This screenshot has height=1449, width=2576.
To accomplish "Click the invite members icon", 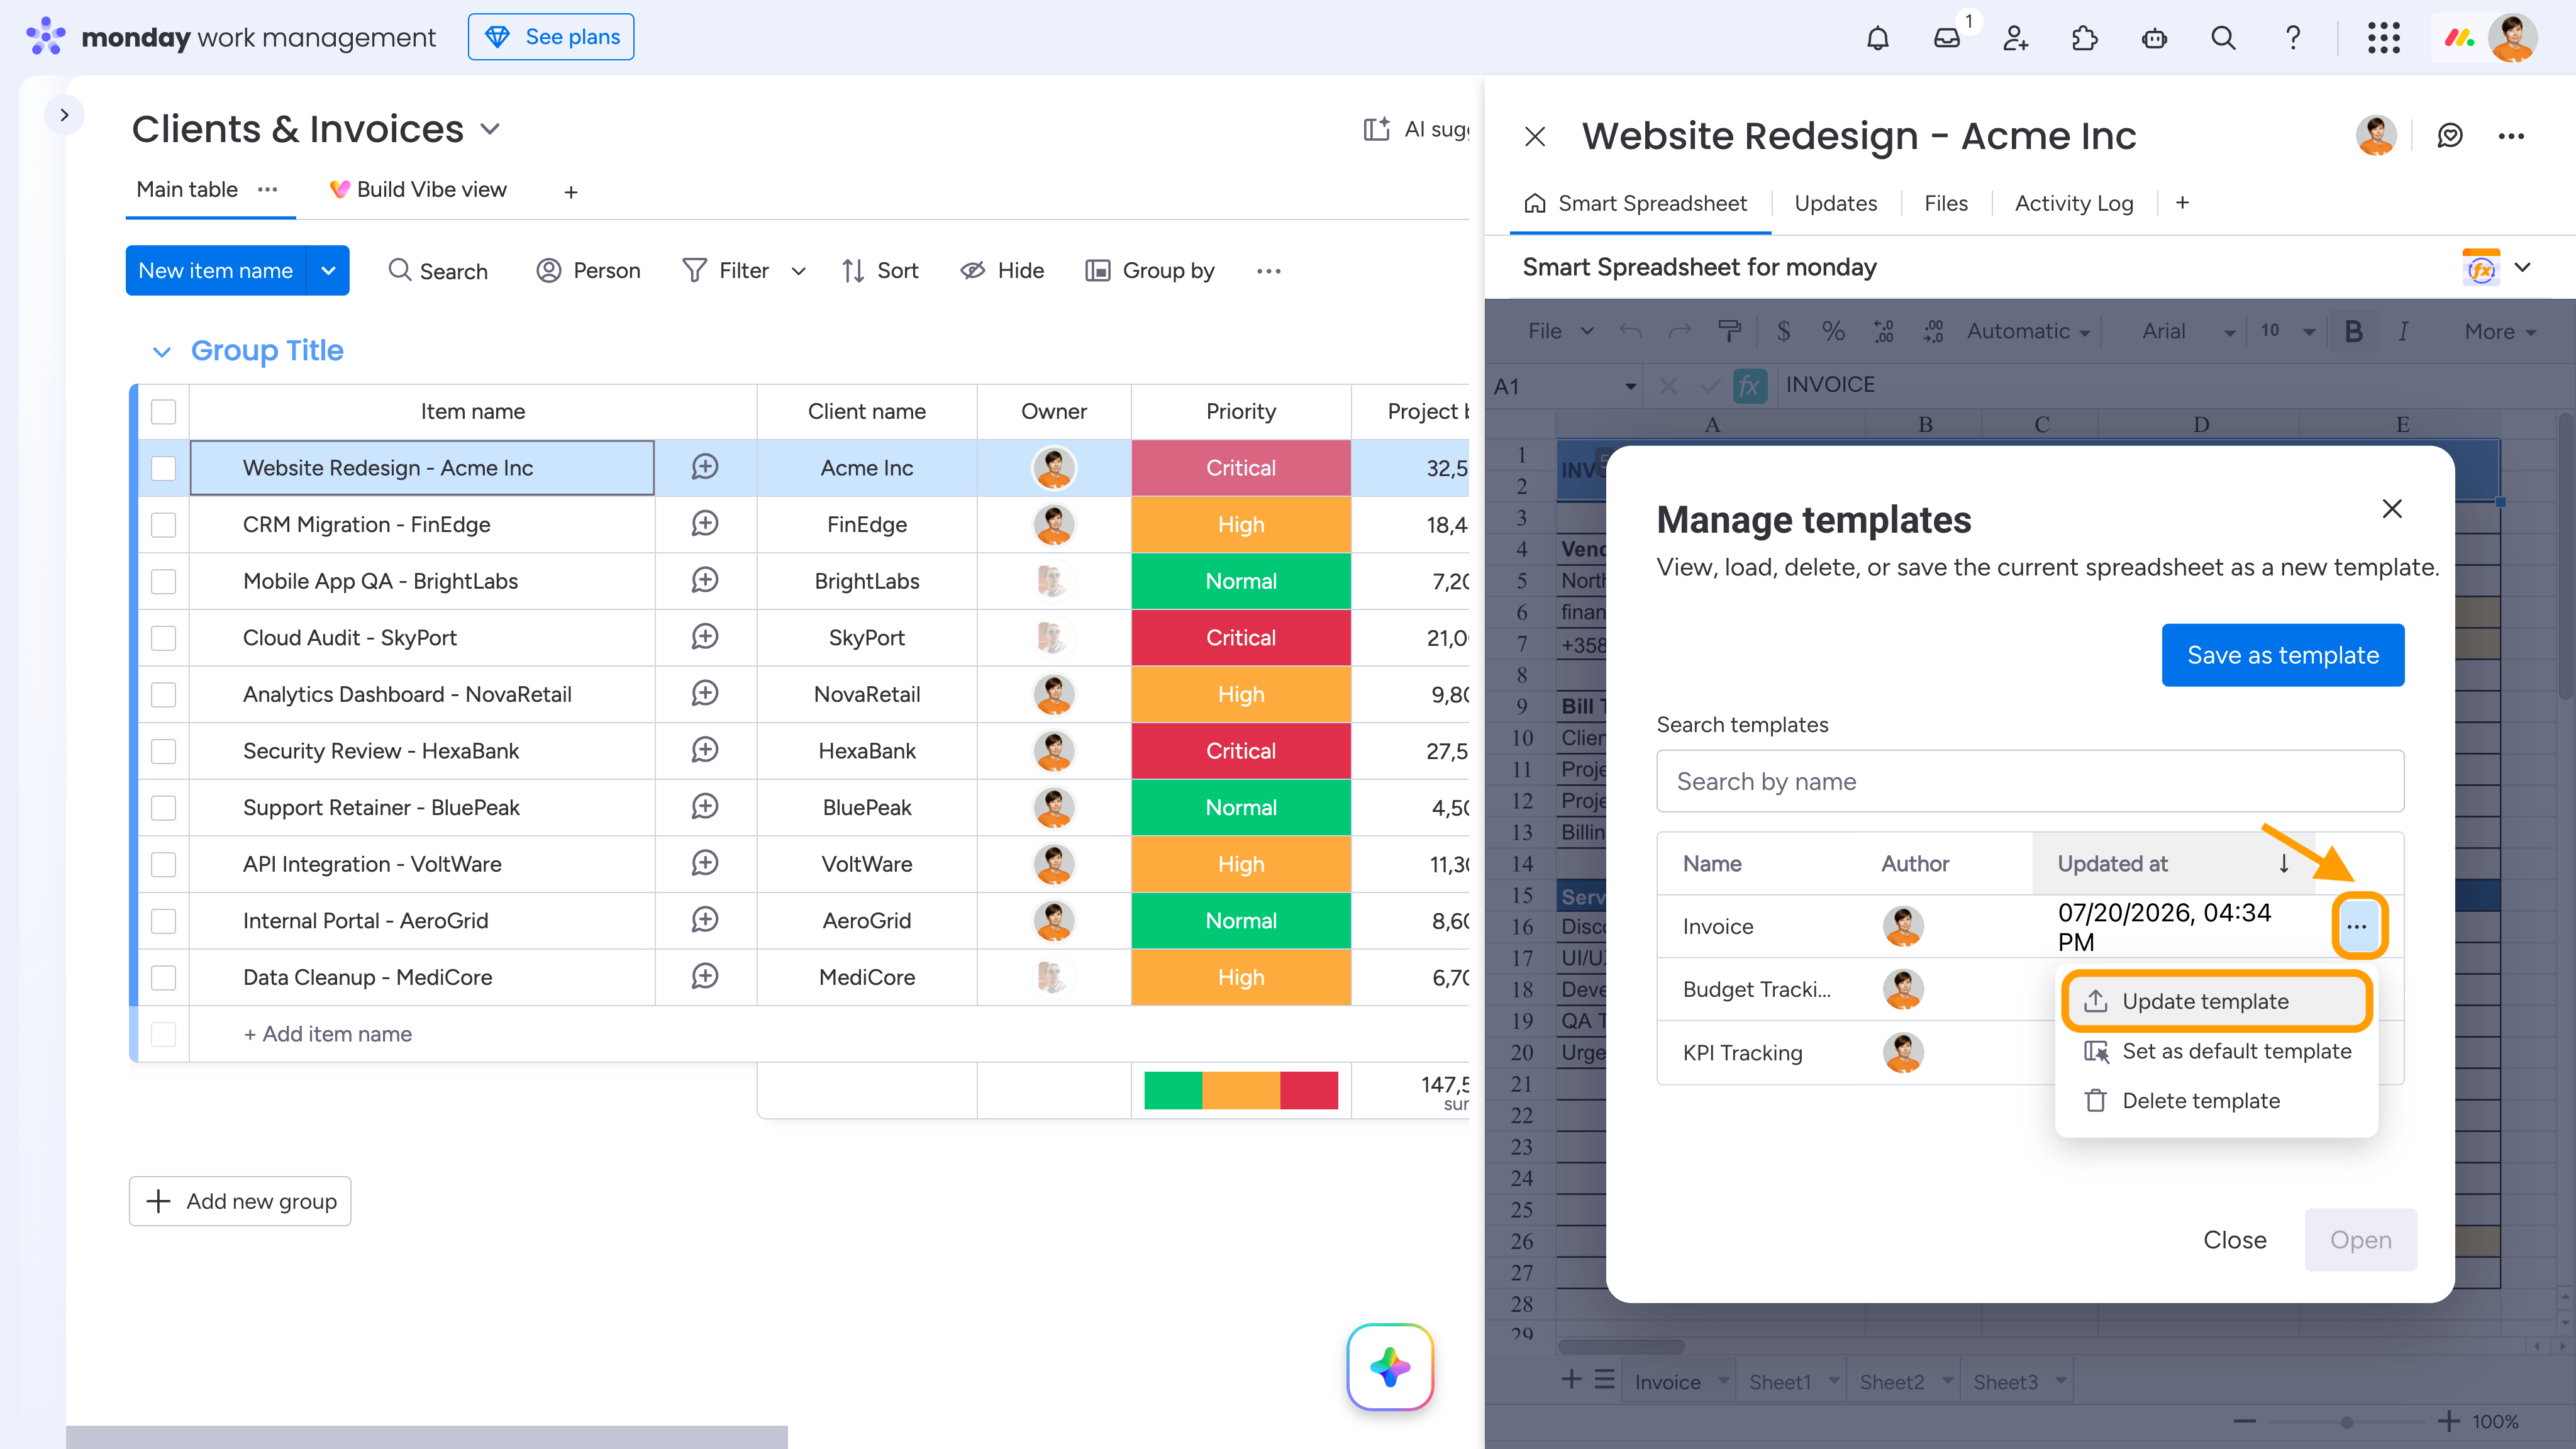I will coord(2015,38).
